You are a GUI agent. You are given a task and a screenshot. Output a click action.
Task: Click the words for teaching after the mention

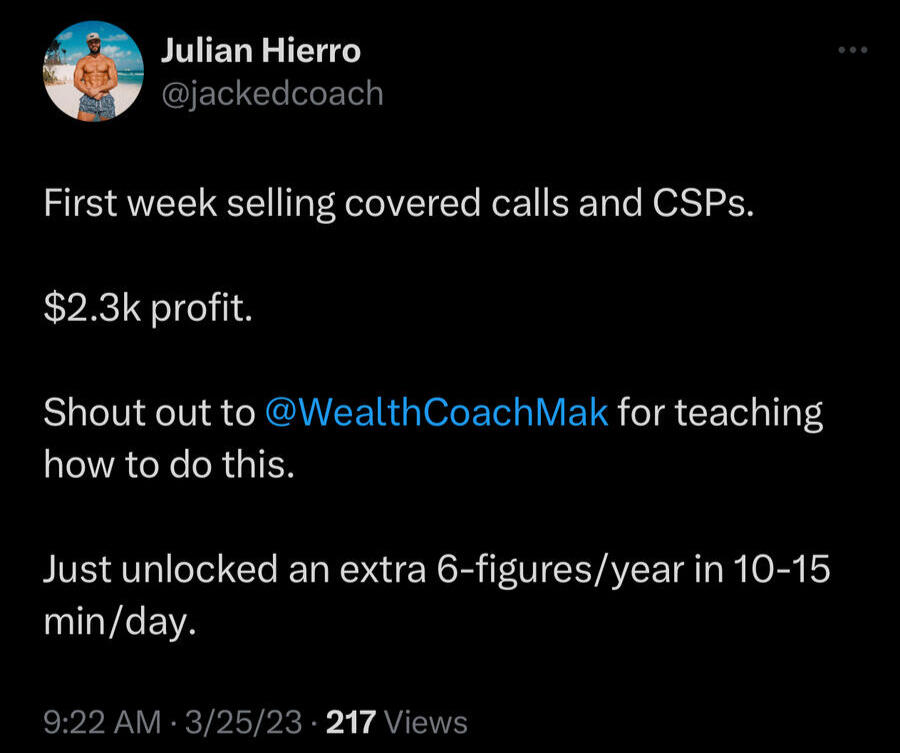pyautogui.click(x=720, y=412)
